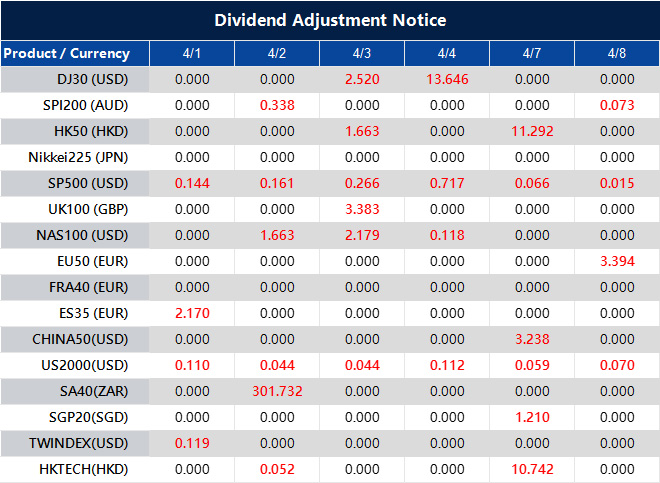Click the 4/8 date column header
The image size is (660, 483).
tap(617, 53)
